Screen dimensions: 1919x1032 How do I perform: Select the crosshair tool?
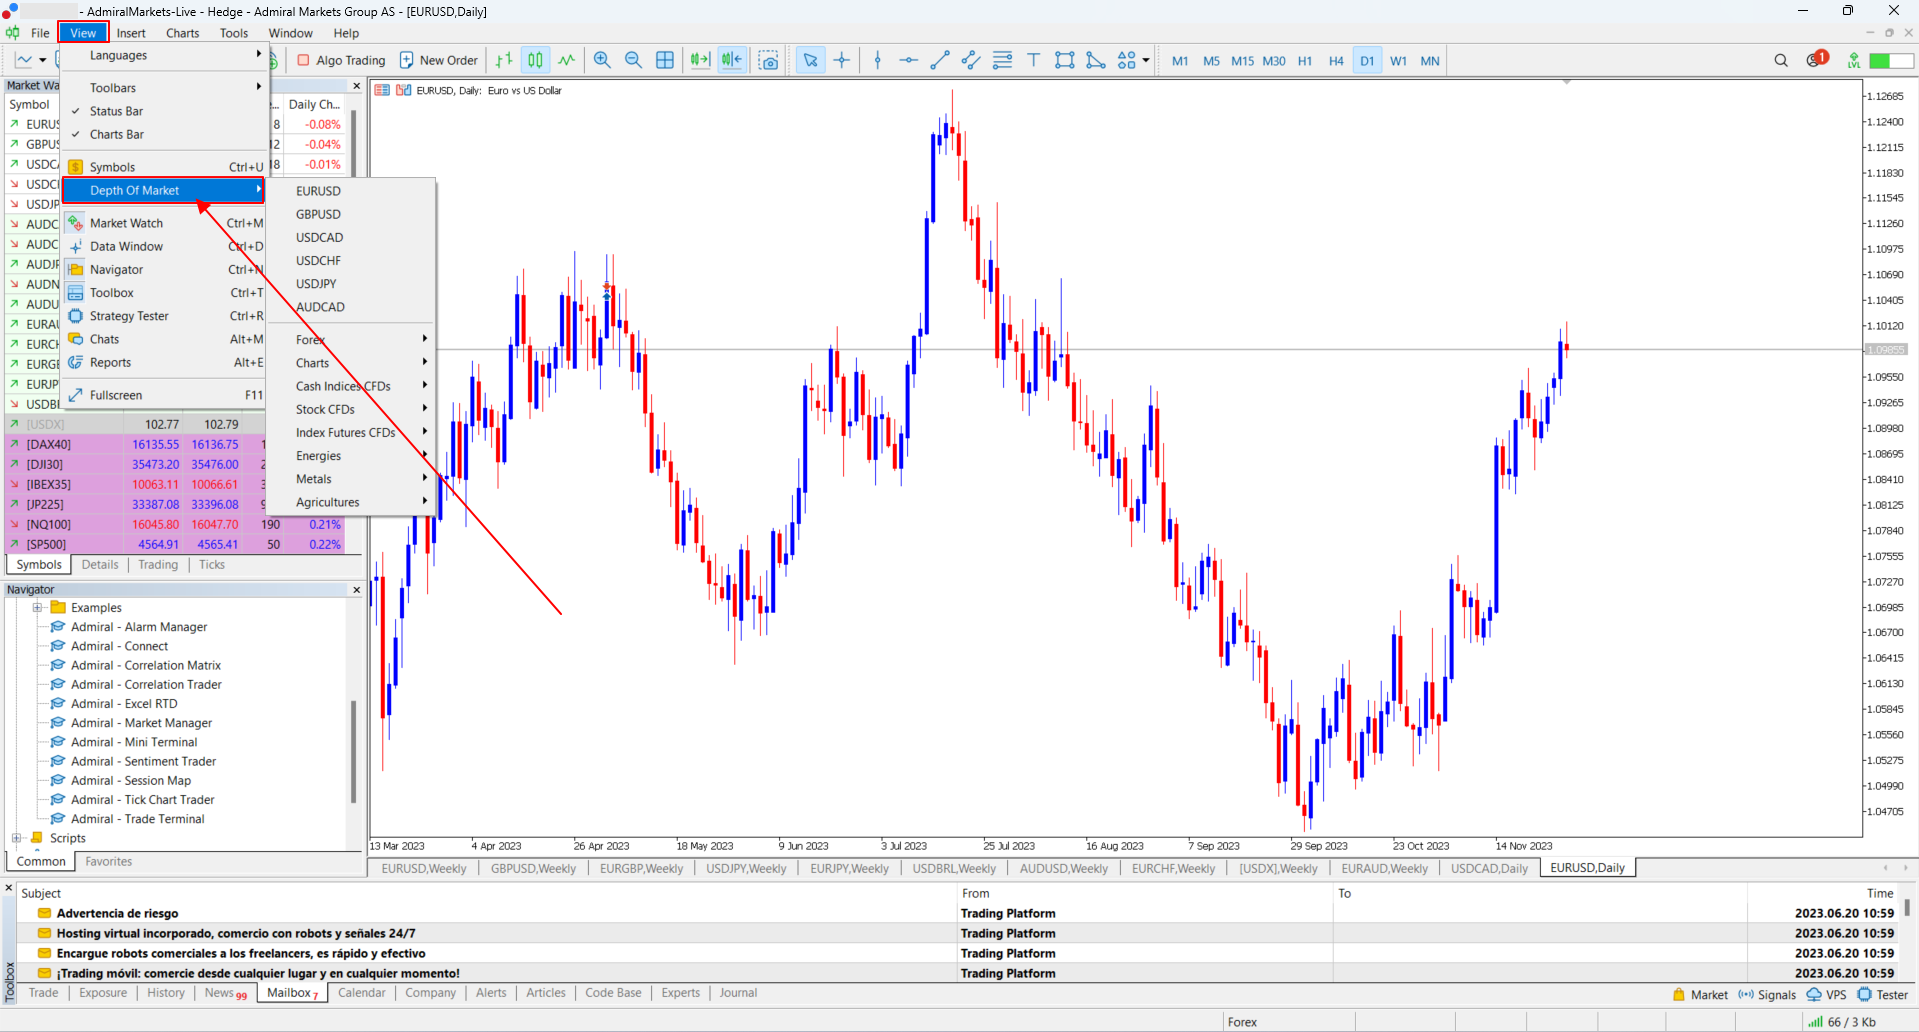tap(842, 60)
